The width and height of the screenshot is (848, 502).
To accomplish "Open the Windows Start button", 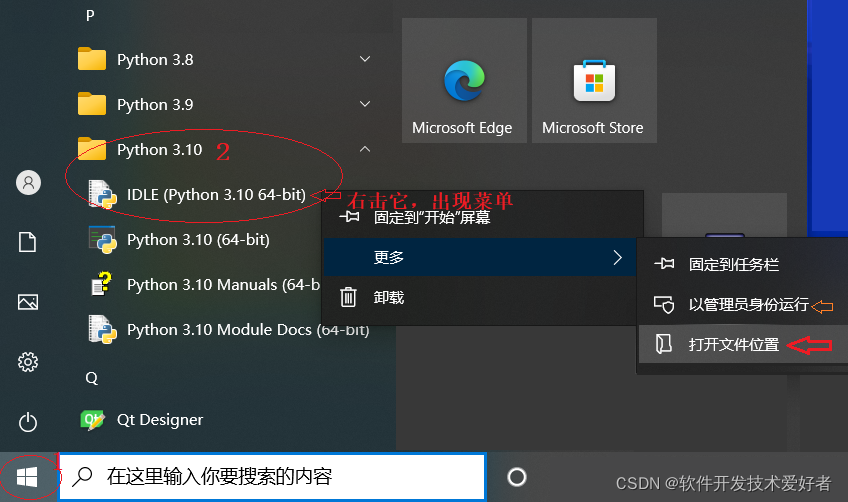I will pos(27,477).
